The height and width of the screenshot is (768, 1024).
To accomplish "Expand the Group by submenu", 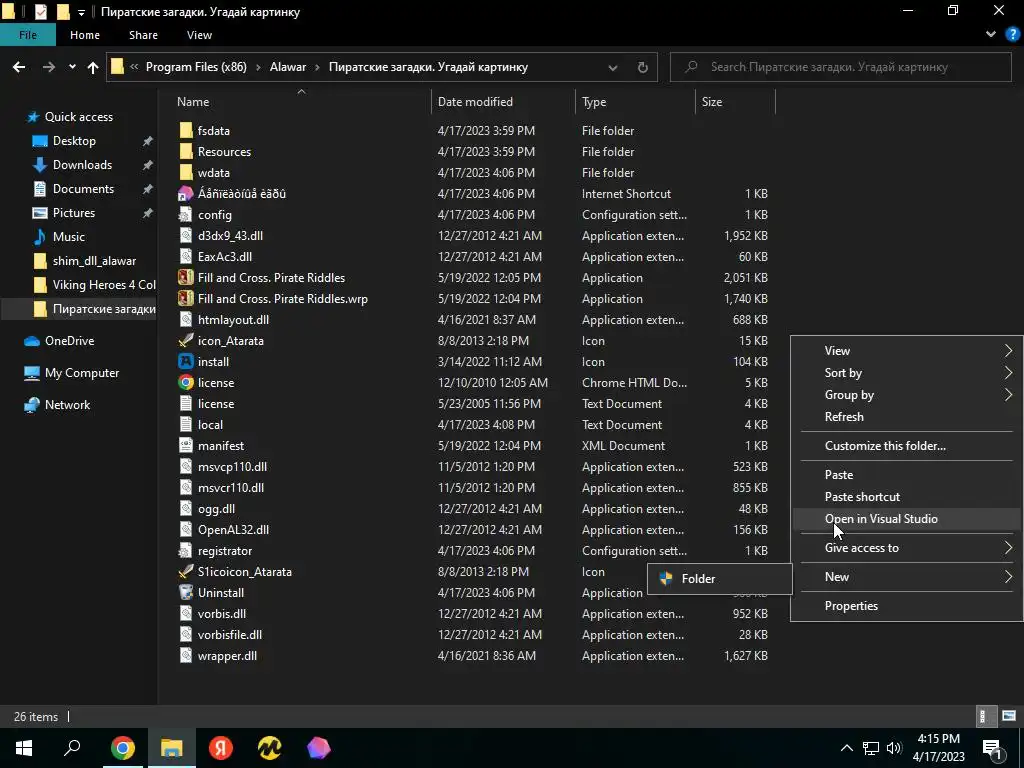I will 1009,394.
